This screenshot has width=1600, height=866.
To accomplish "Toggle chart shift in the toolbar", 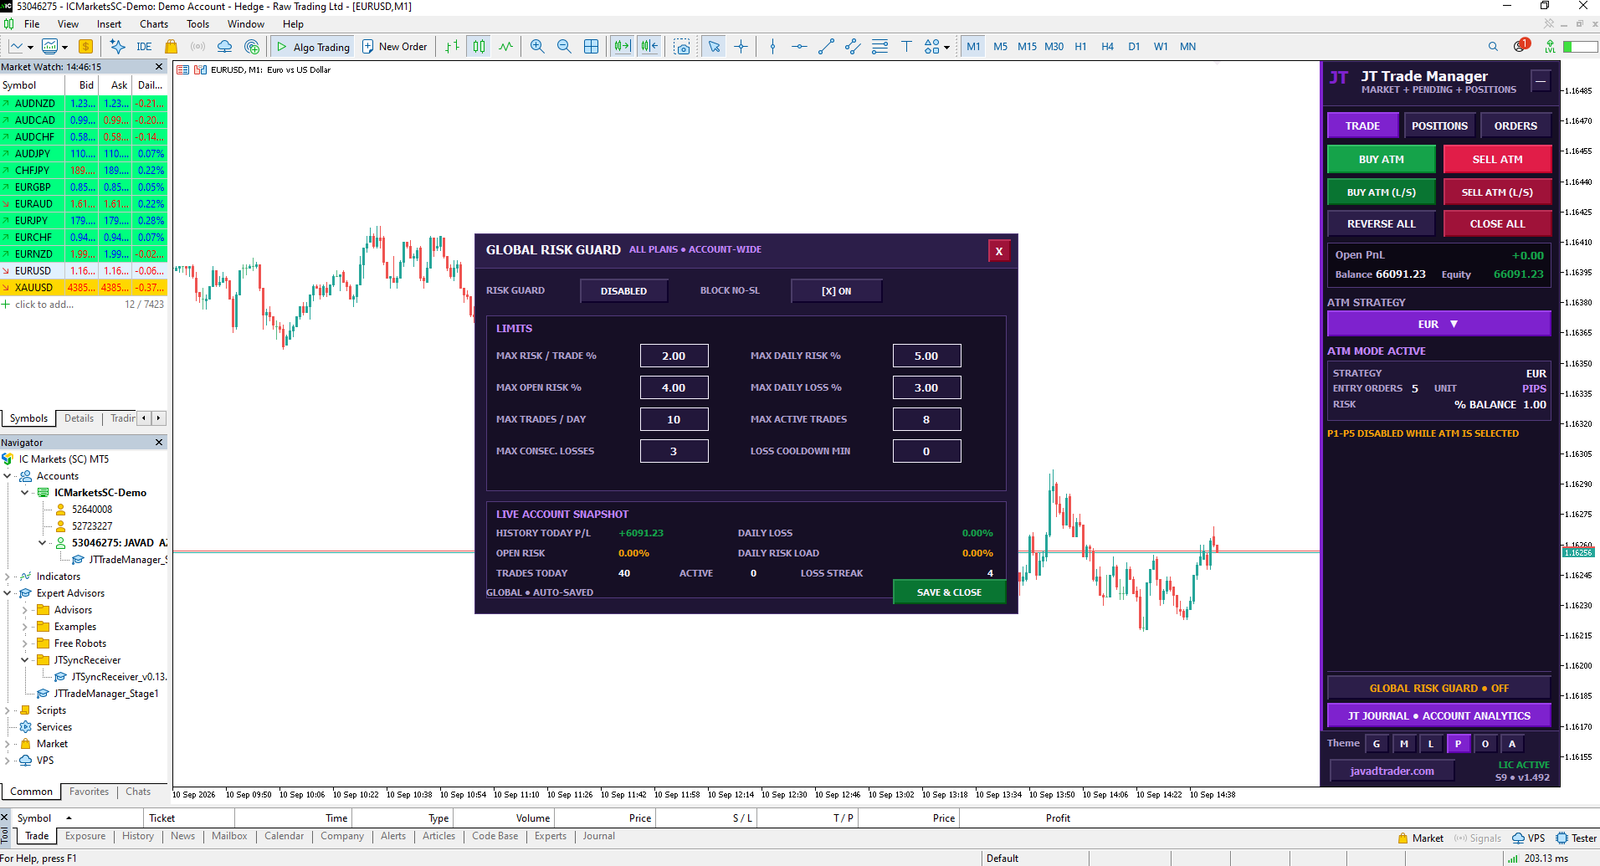I will click(x=649, y=46).
